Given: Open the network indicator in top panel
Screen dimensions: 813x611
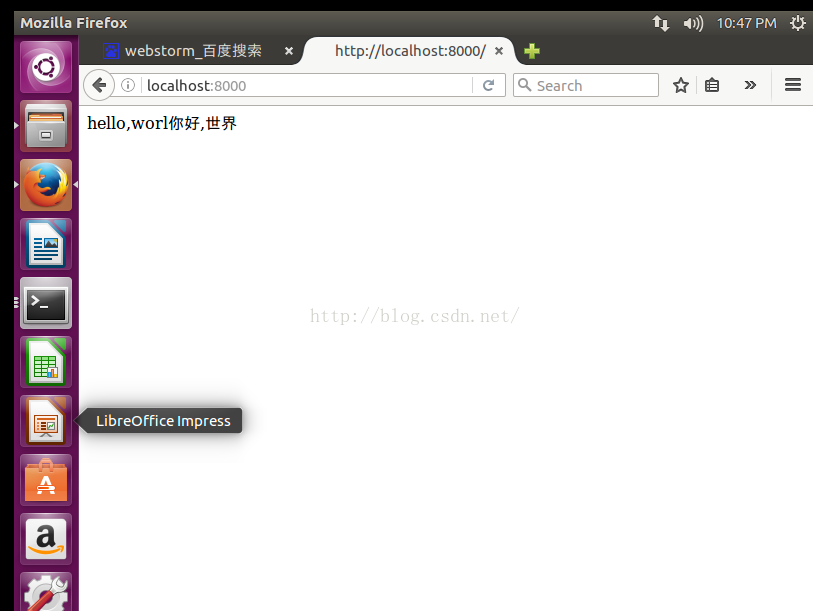Looking at the screenshot, I should [x=660, y=23].
